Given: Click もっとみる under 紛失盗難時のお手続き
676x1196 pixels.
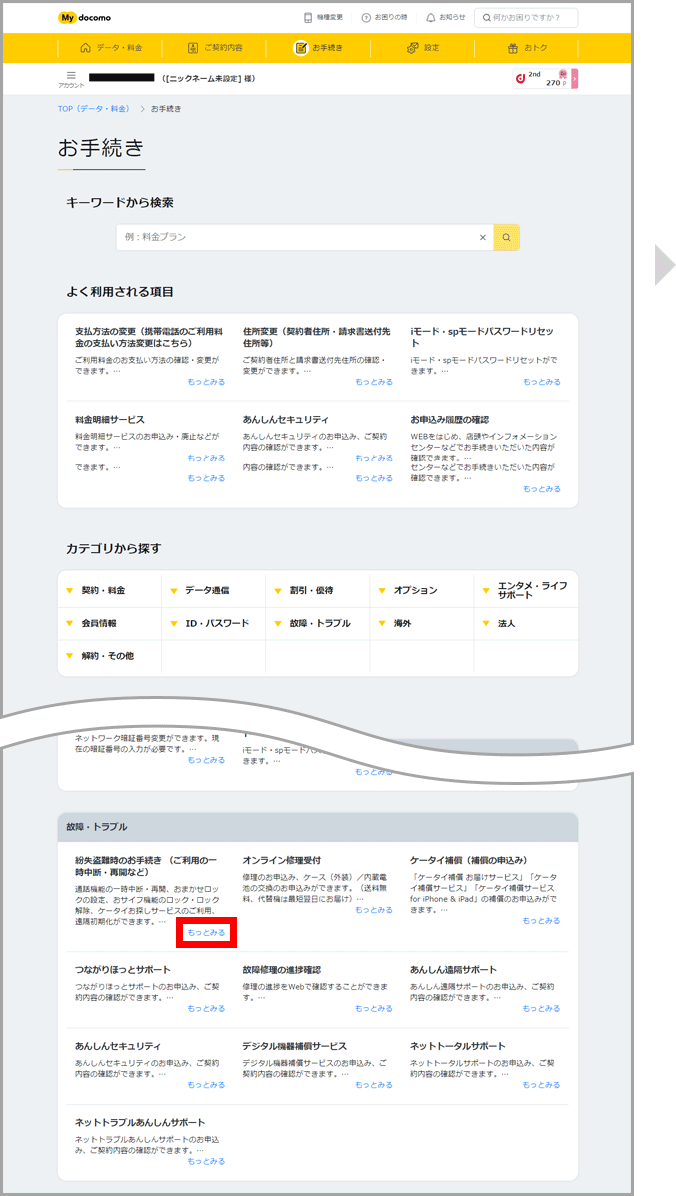Looking at the screenshot, I should click(x=206, y=932).
